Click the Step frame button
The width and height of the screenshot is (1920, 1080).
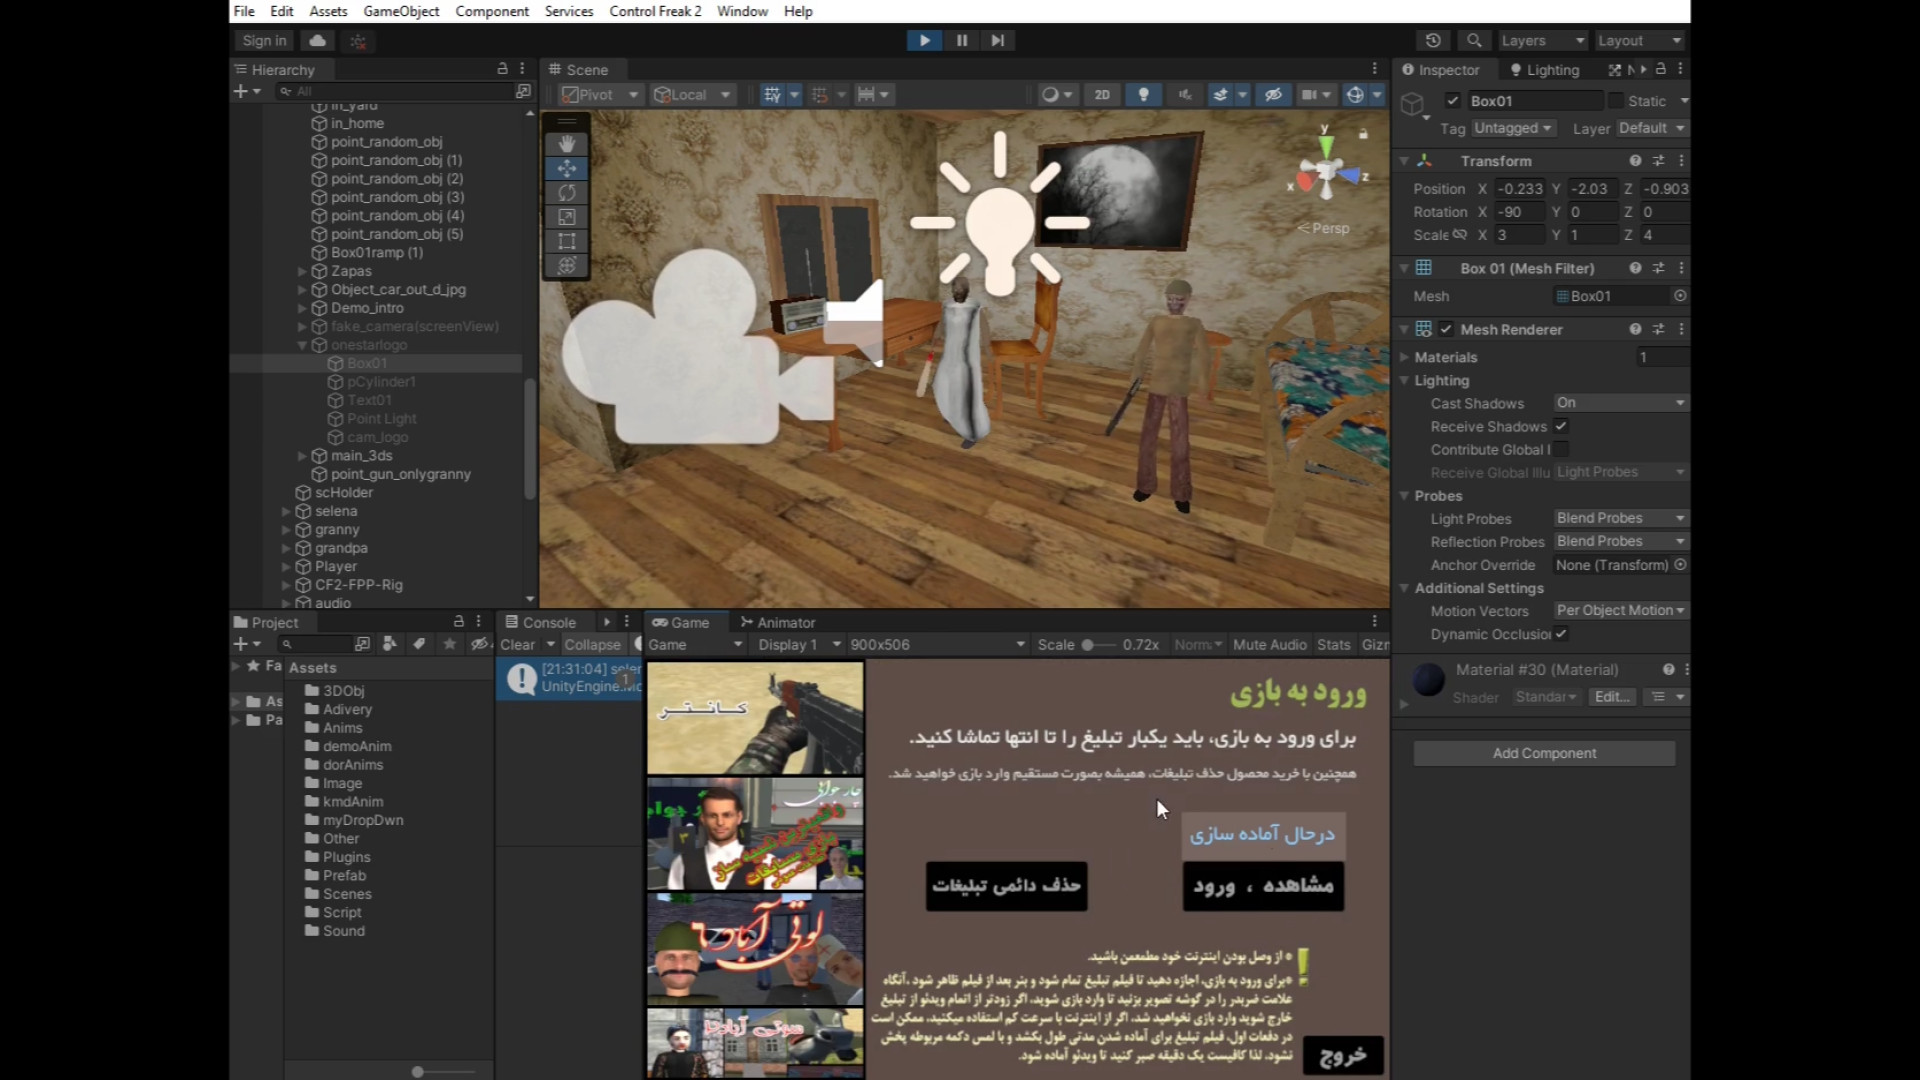coord(997,40)
